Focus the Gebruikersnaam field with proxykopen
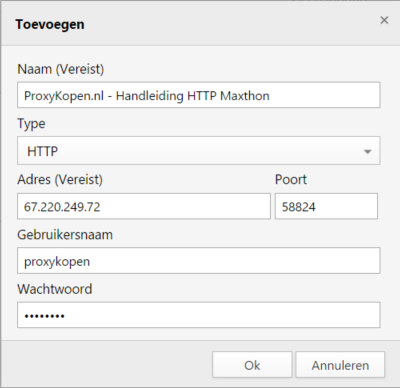Viewport: 400px width, 388px height. [199, 261]
